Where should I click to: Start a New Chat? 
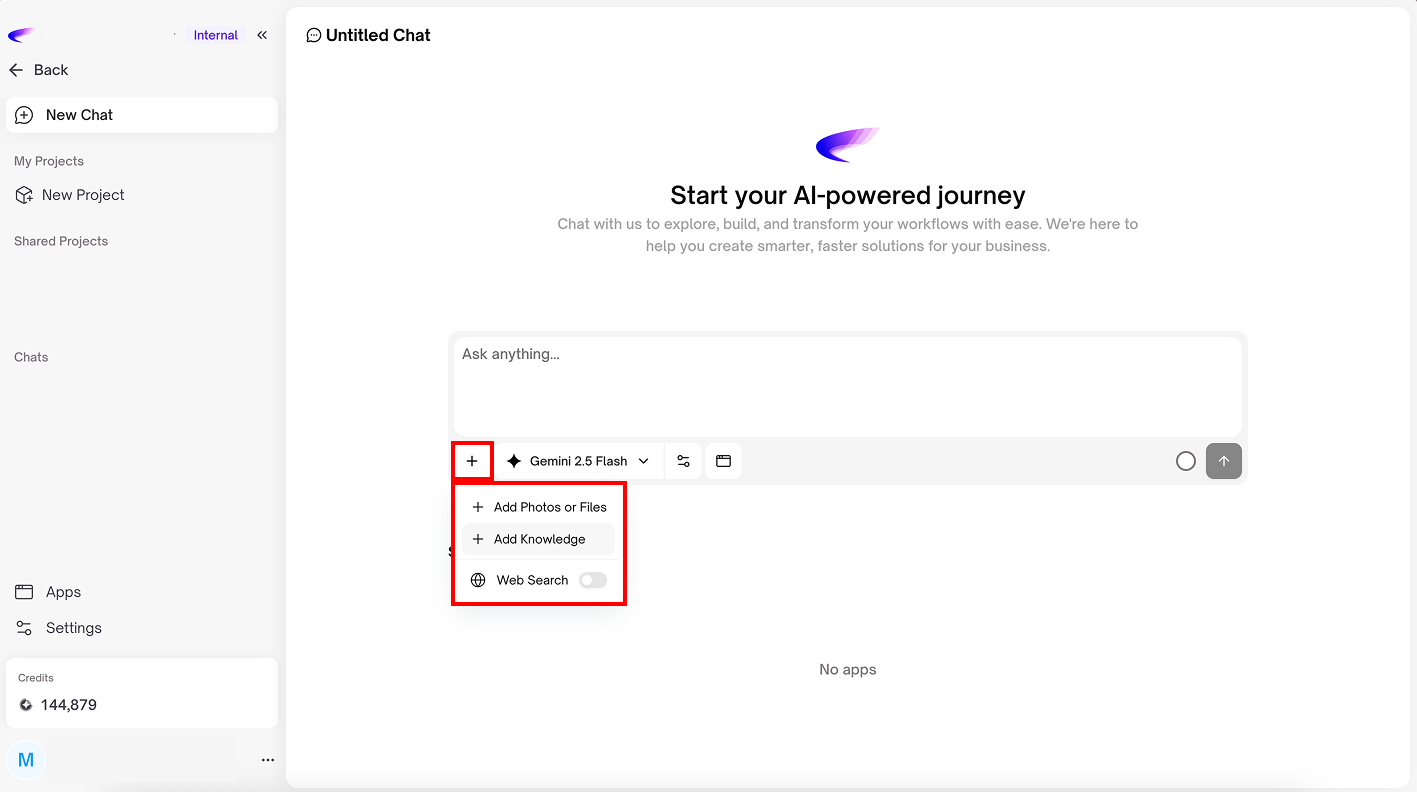point(141,115)
